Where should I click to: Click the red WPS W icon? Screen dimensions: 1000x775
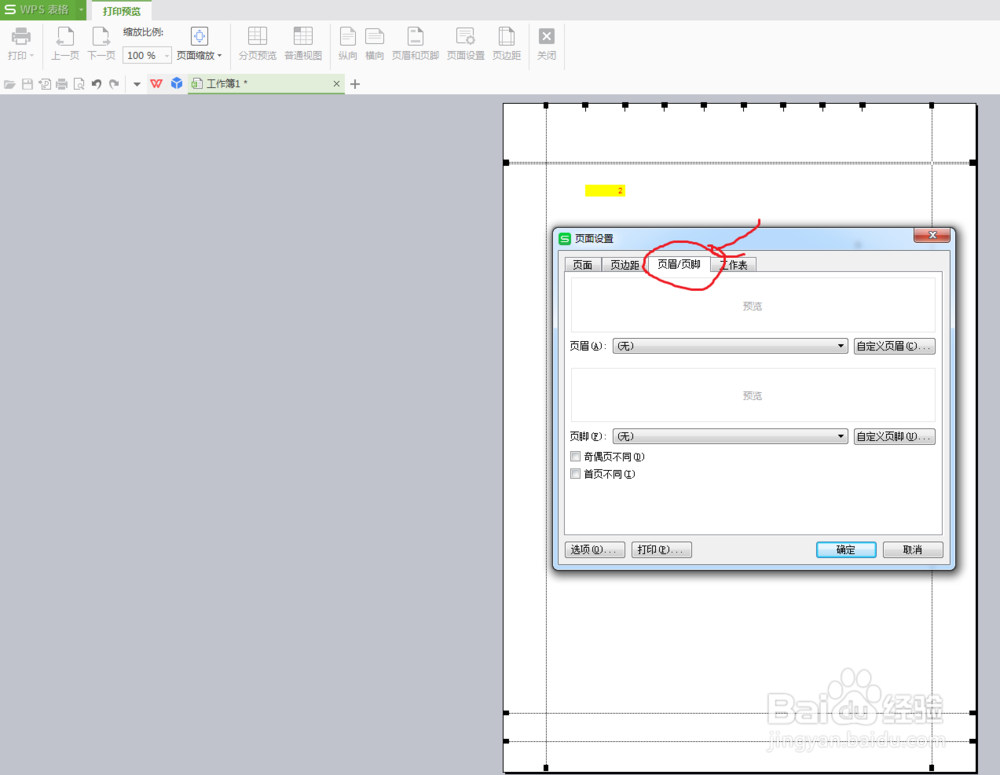pyautogui.click(x=156, y=84)
